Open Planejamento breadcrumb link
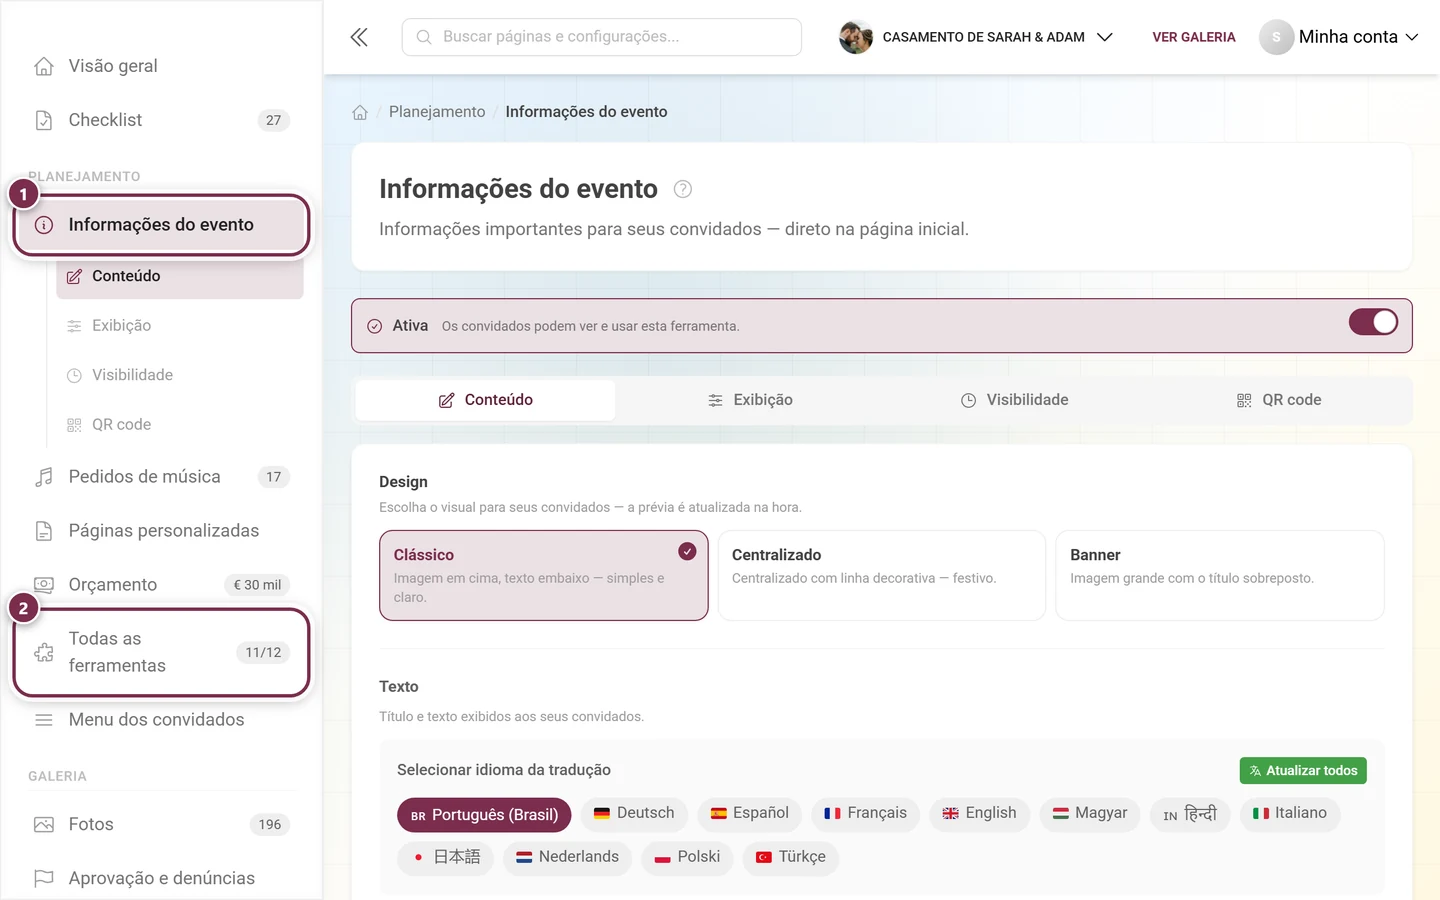 (437, 112)
